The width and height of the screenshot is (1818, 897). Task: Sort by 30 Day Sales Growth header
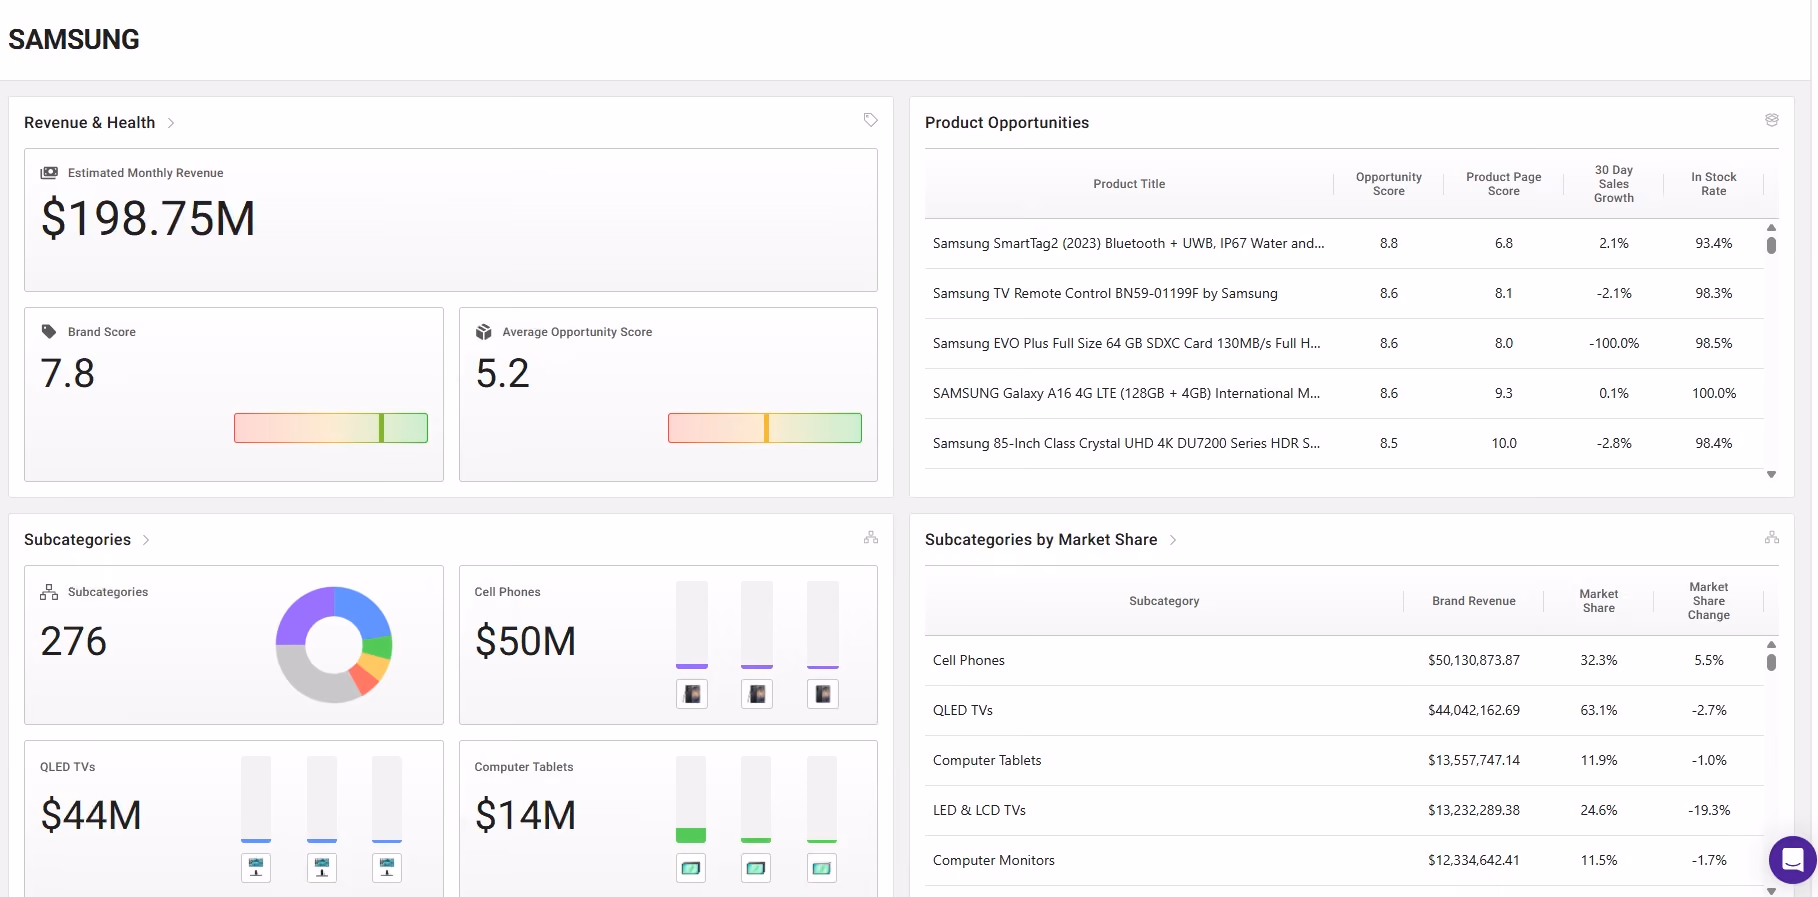click(x=1614, y=184)
